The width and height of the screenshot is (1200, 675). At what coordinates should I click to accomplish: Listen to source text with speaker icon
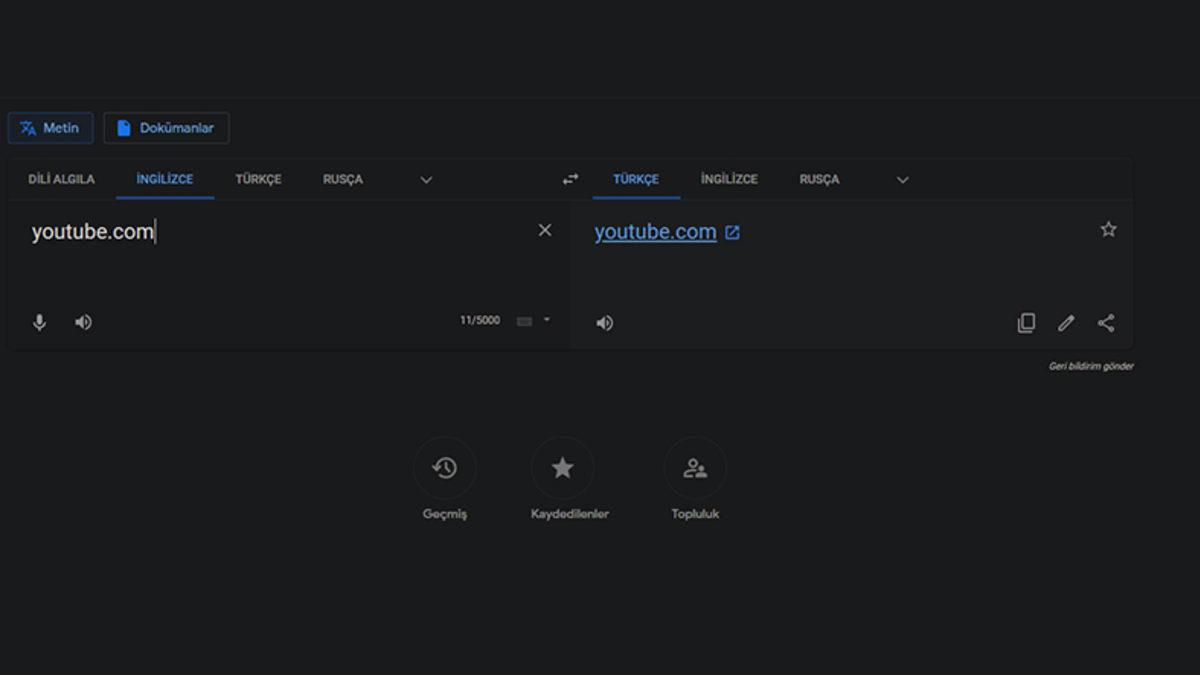coord(84,322)
